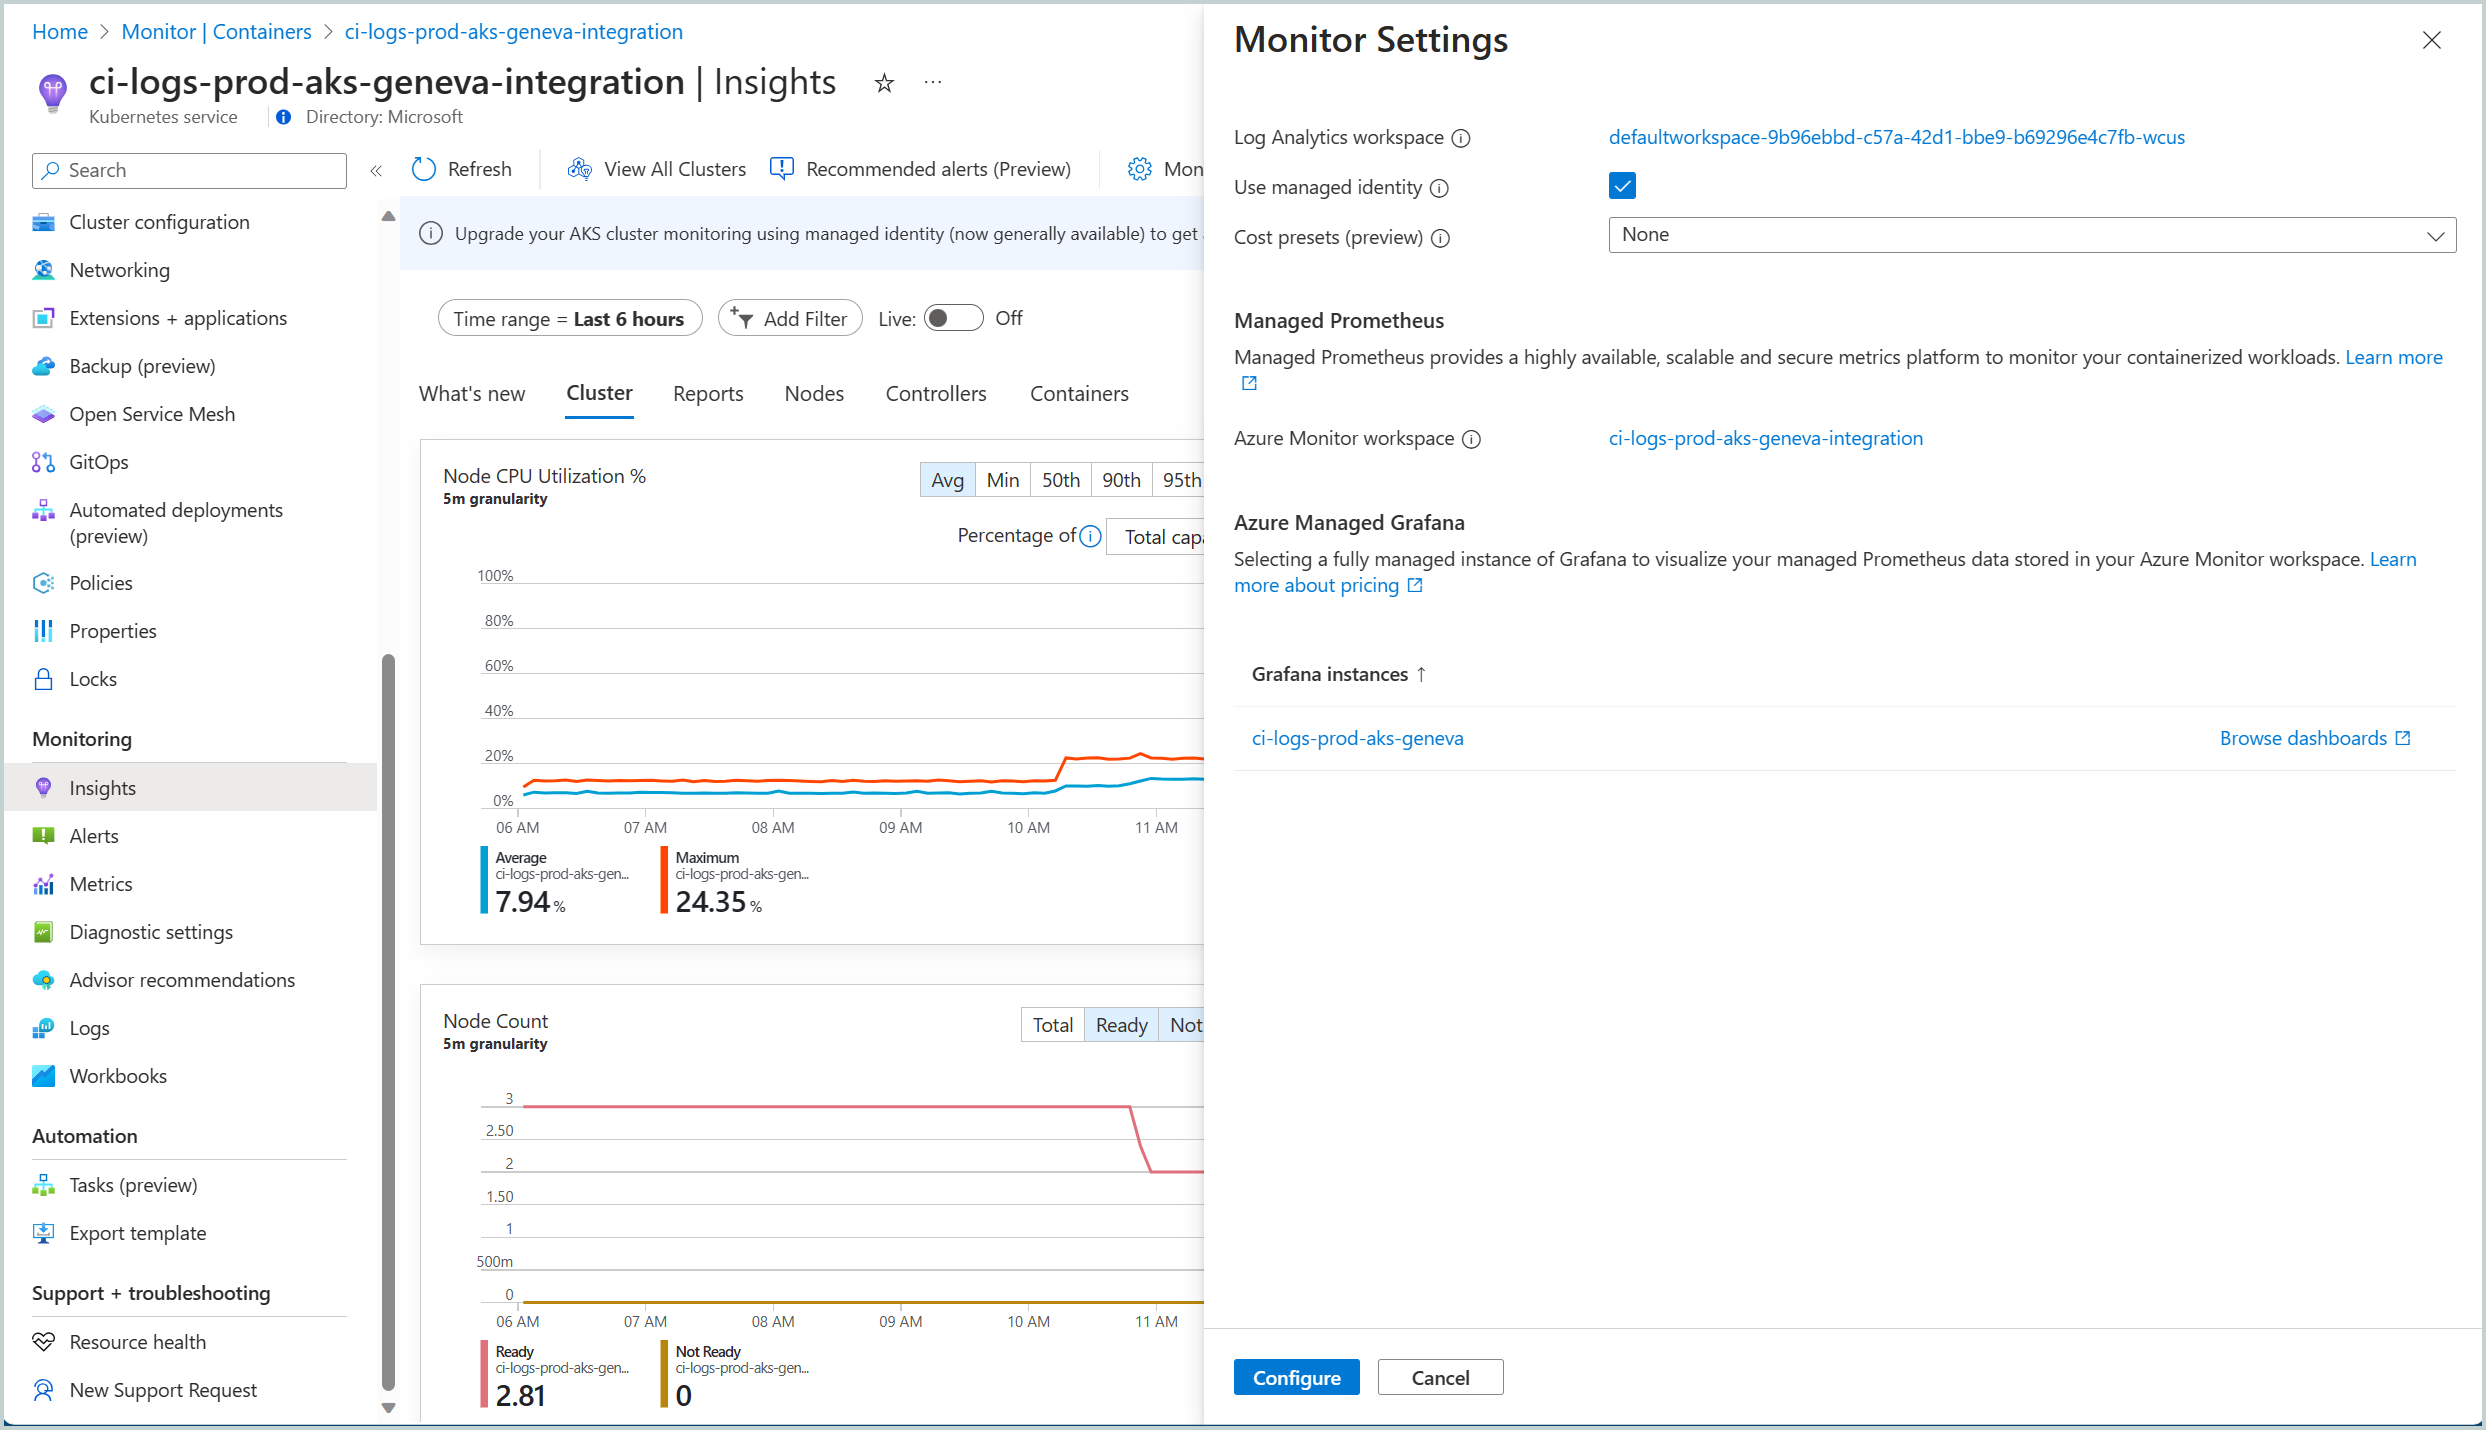Click Recommended alerts (Preview) icon
Image resolution: width=2486 pixels, height=1430 pixels.
point(782,169)
